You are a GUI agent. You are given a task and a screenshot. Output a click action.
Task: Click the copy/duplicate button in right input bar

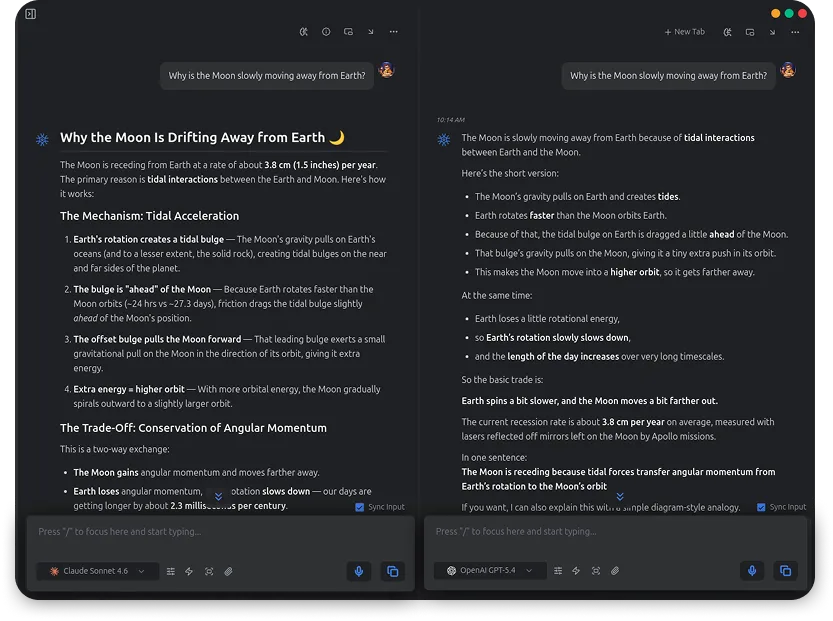click(786, 571)
